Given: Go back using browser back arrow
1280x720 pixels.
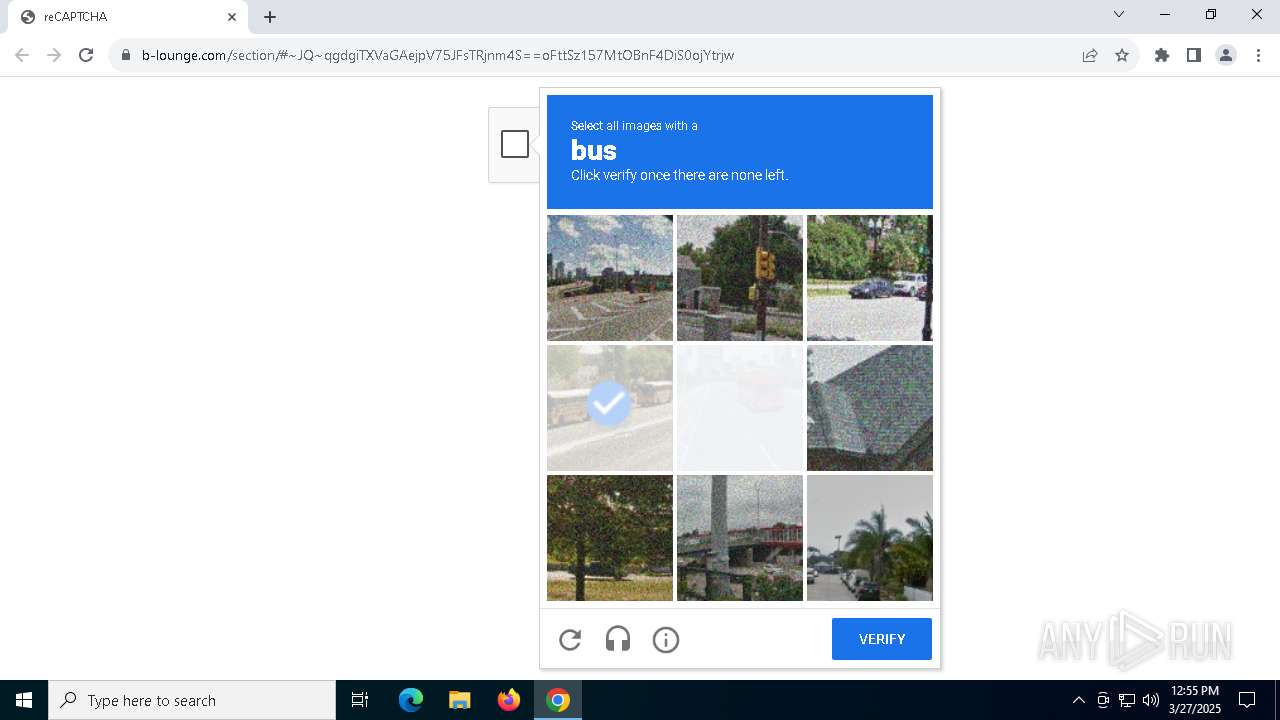Looking at the screenshot, I should [22, 55].
